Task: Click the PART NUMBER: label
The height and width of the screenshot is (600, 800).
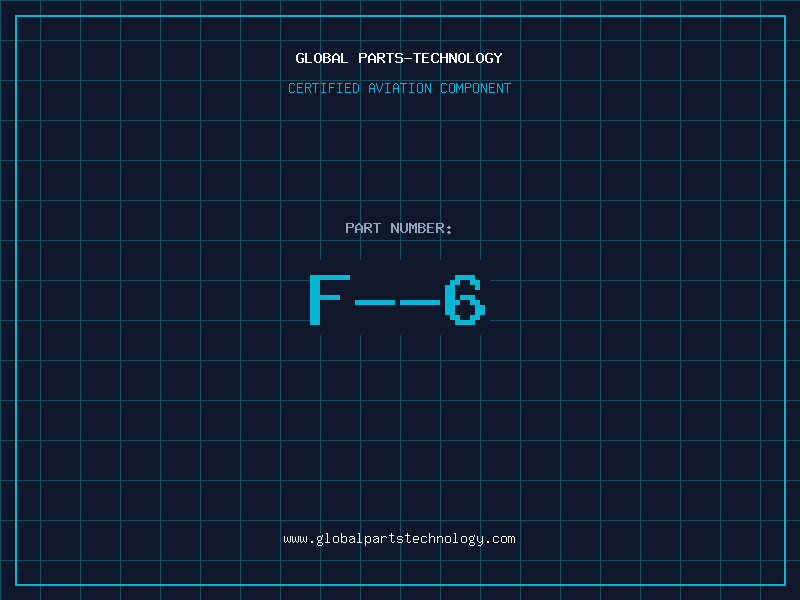Action: click(x=399, y=228)
